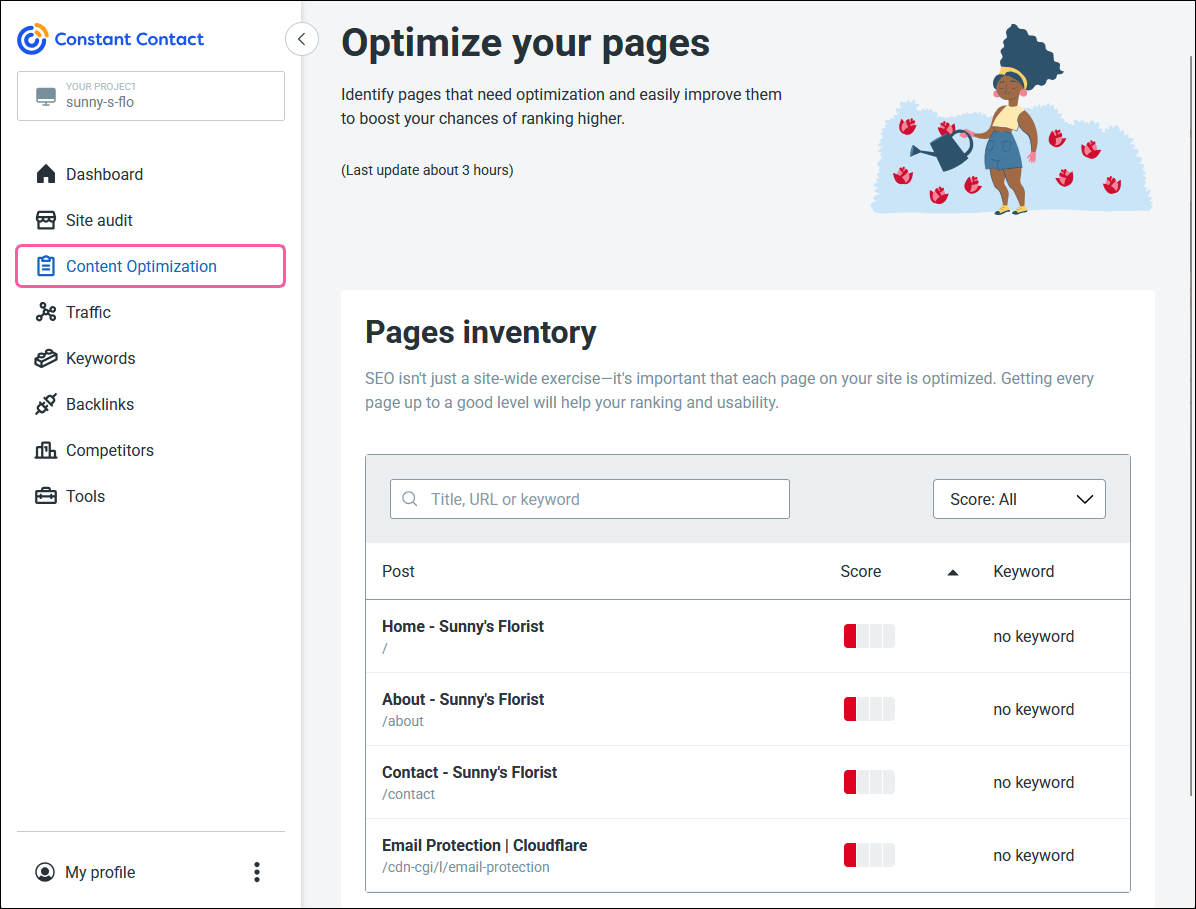Click the gardener illustration image
The image size is (1196, 909).
[1011, 119]
